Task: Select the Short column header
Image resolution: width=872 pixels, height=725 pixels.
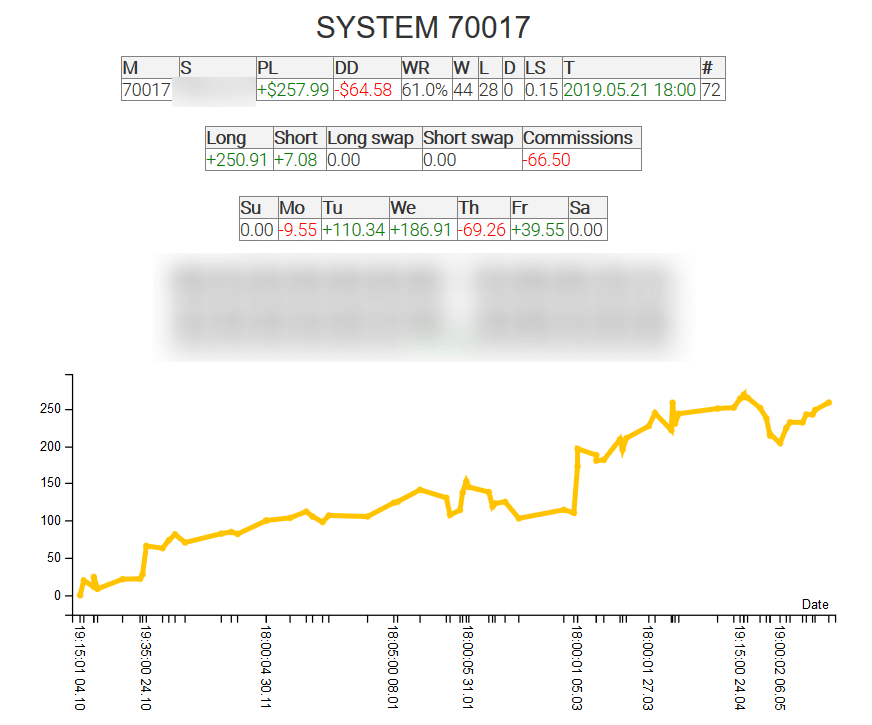Action: [x=299, y=138]
